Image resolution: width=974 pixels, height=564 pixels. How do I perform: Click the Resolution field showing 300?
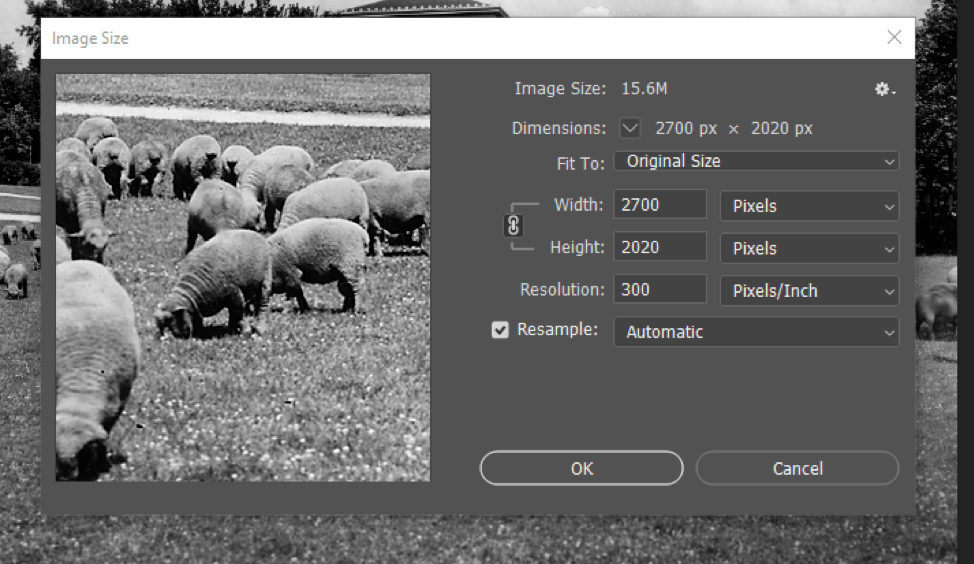tap(660, 289)
